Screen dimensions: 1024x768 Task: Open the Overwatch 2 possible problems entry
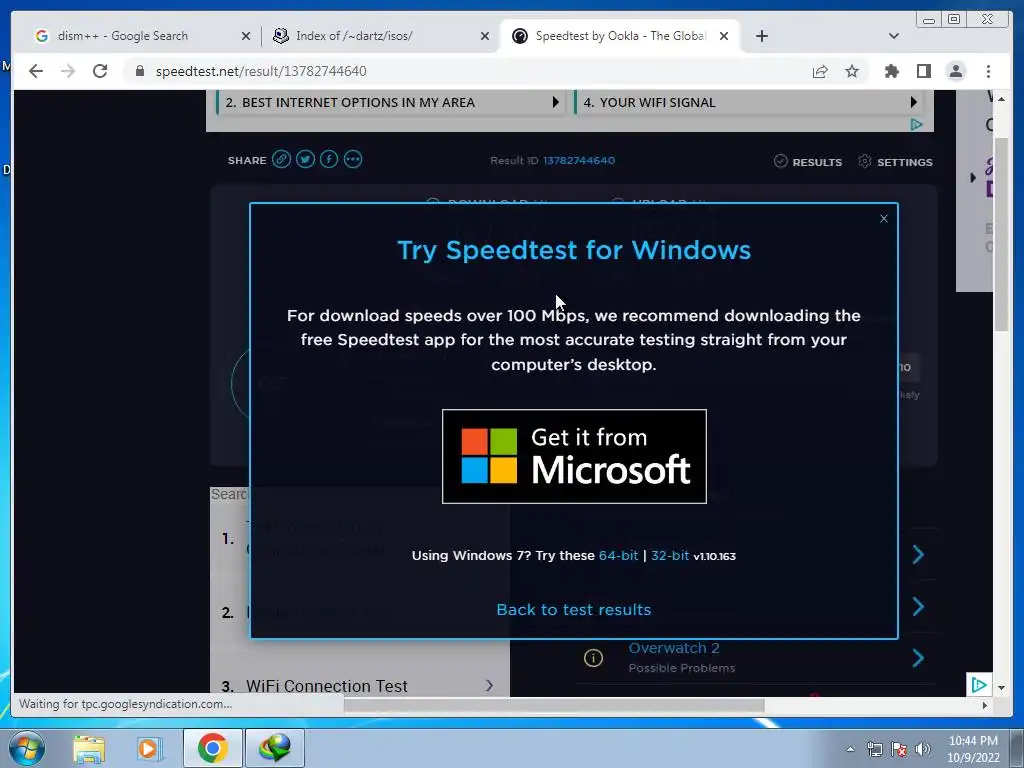674,648
